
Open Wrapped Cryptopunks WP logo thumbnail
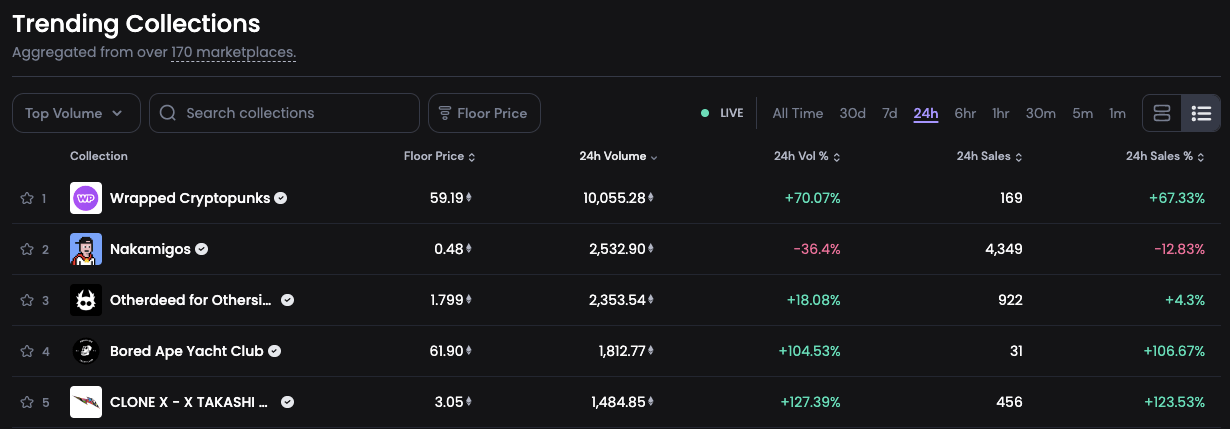tap(86, 198)
